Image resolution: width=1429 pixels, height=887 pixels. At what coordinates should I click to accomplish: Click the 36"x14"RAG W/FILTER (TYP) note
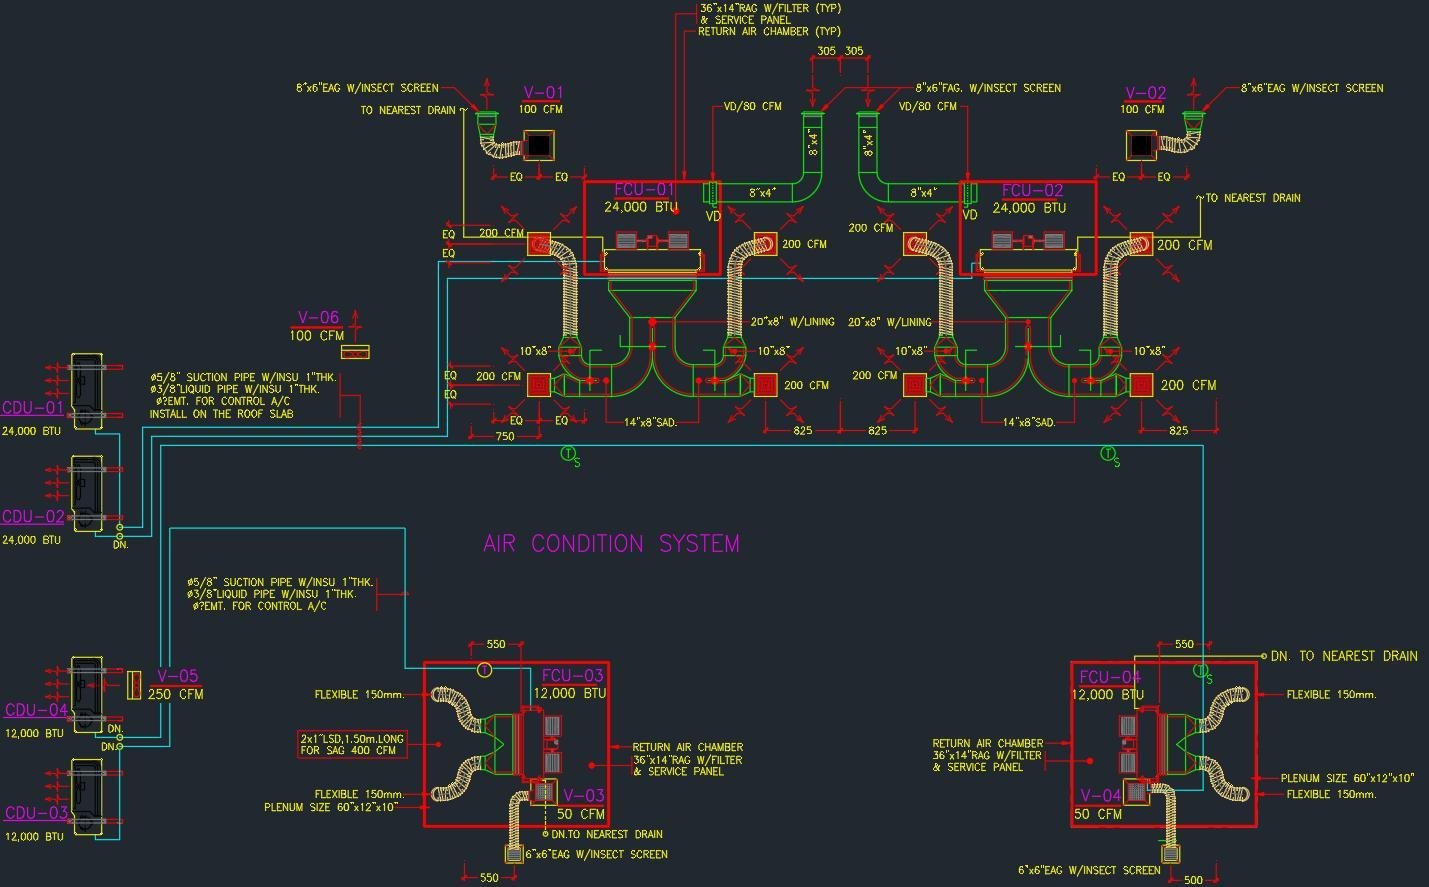[770, 8]
